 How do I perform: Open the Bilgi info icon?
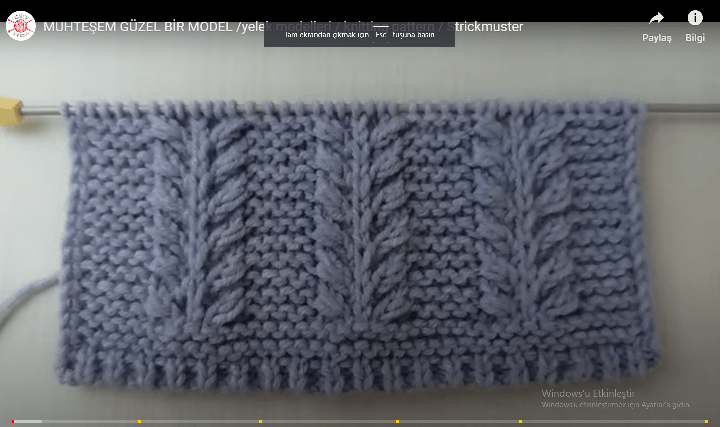[x=695, y=18]
